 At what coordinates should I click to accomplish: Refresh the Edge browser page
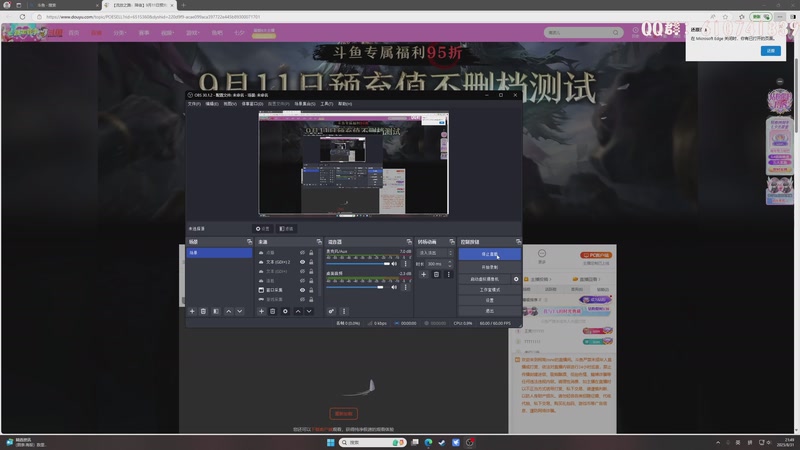coord(22,17)
